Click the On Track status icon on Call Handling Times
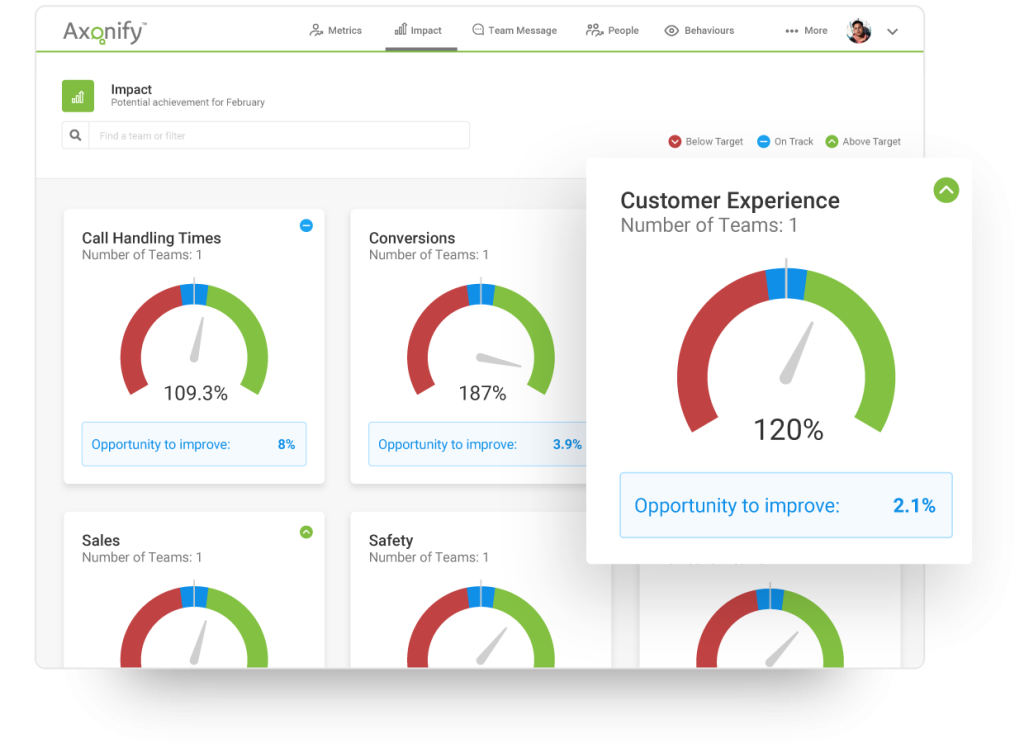 [x=306, y=226]
